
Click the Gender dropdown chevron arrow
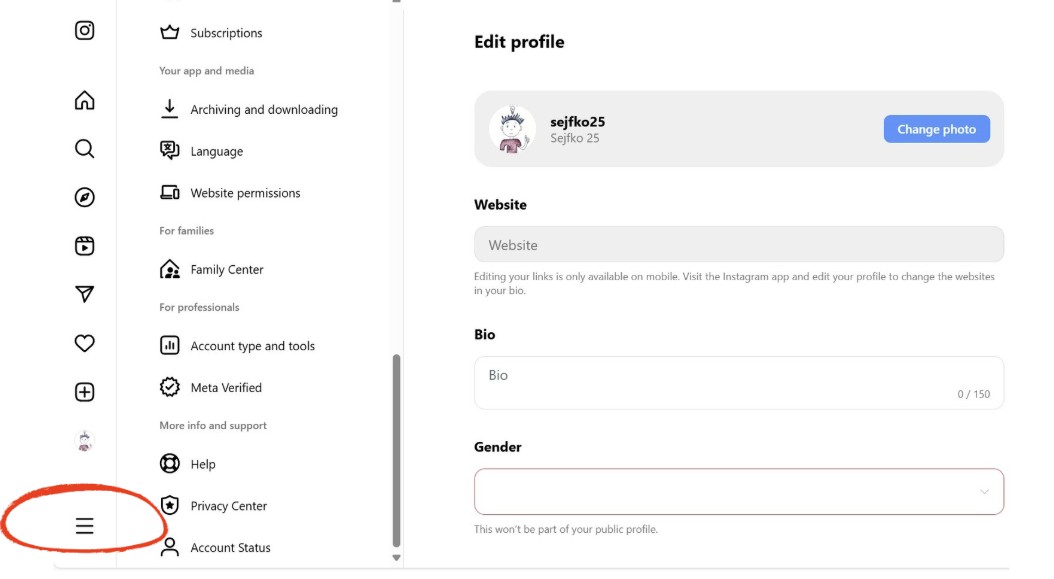tap(984, 492)
